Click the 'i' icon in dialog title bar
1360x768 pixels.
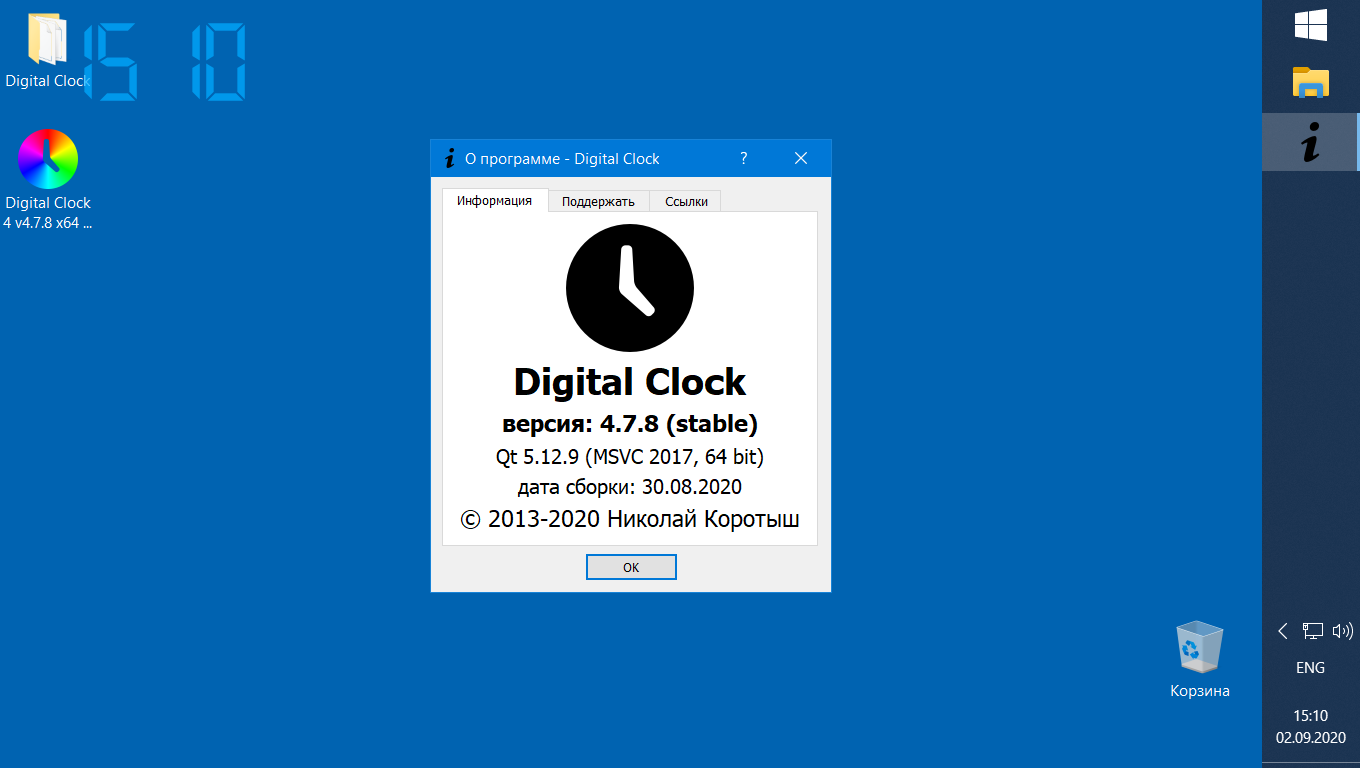tap(449, 158)
